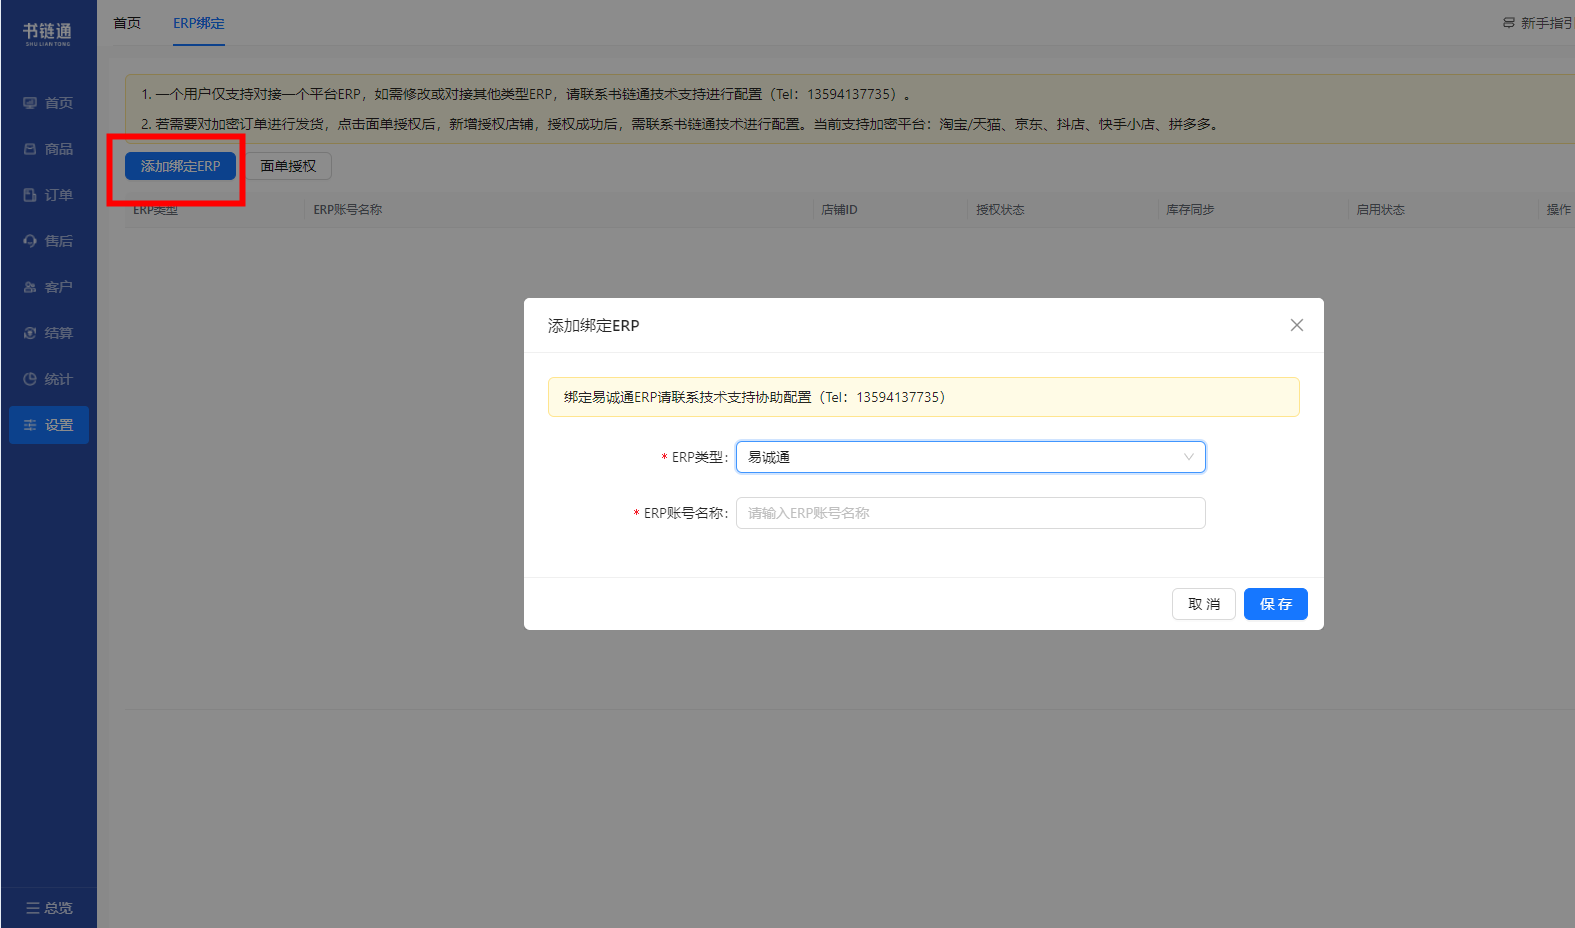This screenshot has width=1575, height=928.
Task: Click the dialog title 添加绑定ERP
Action: coord(593,325)
